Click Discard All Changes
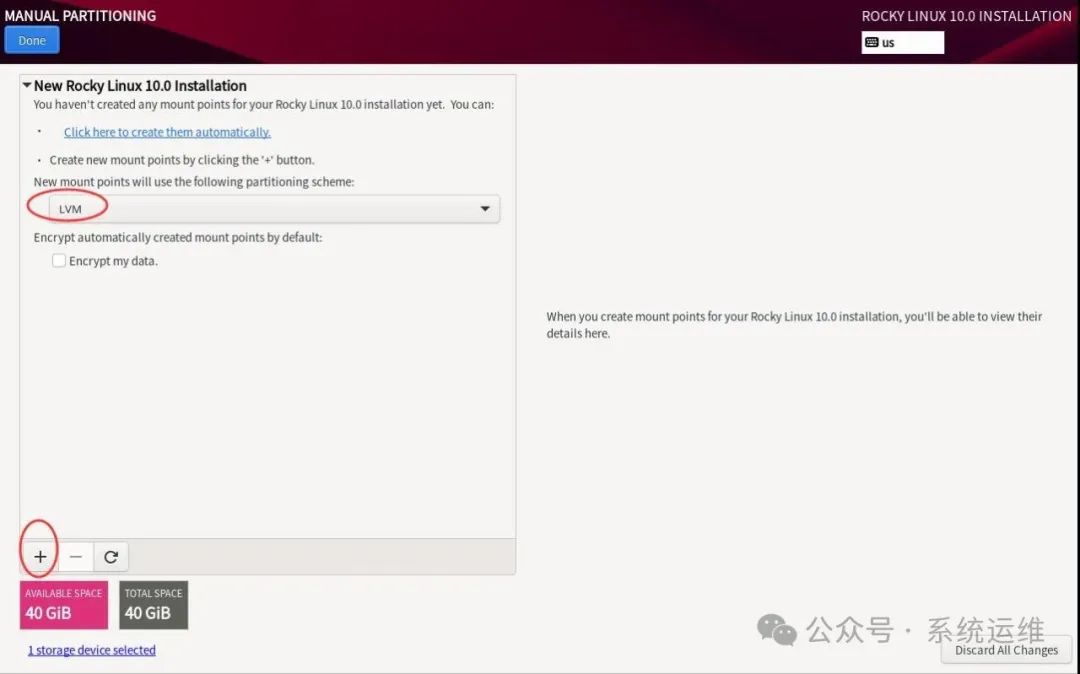 point(1006,650)
